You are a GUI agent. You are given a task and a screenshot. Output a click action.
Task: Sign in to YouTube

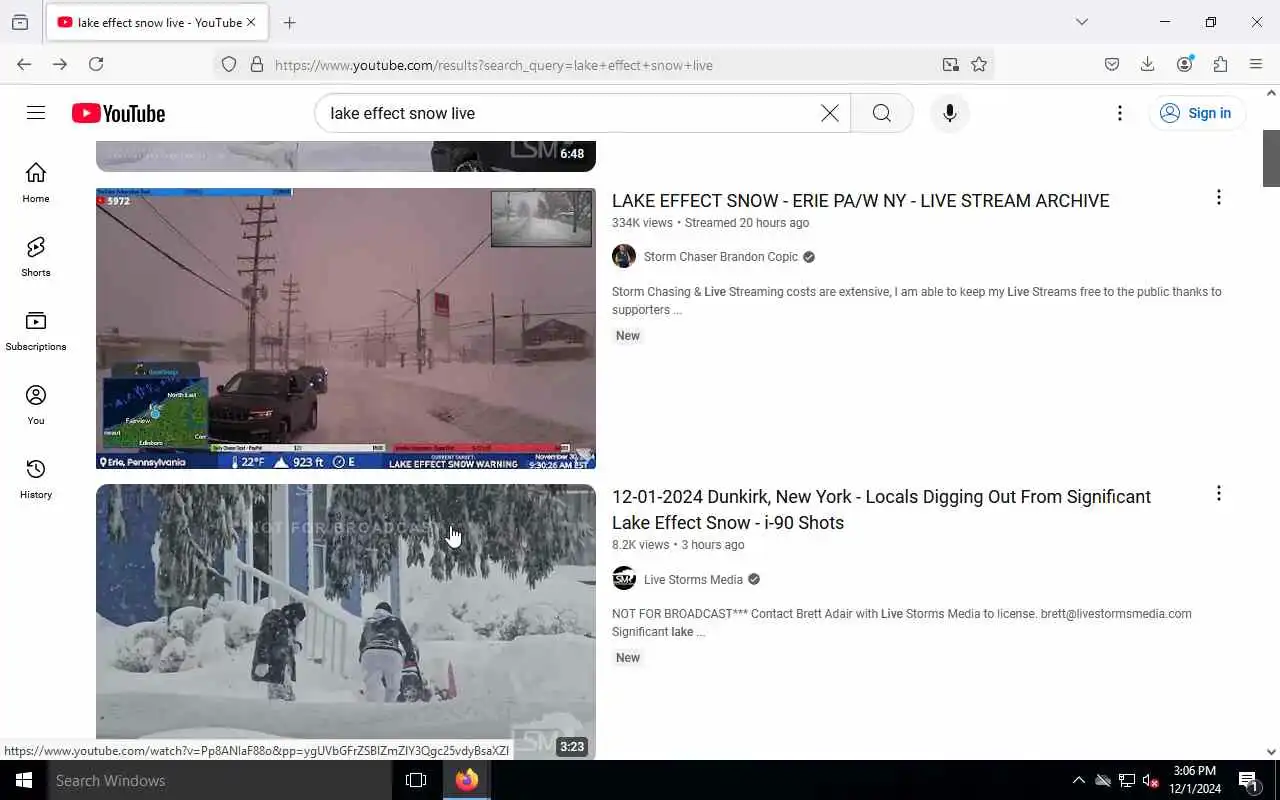click(x=1196, y=113)
